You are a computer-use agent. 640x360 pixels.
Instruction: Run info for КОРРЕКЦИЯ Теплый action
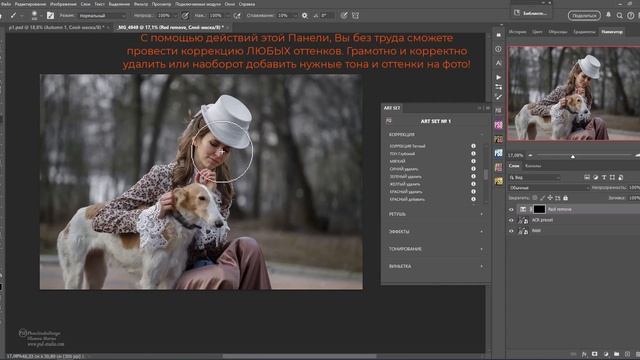(473, 146)
